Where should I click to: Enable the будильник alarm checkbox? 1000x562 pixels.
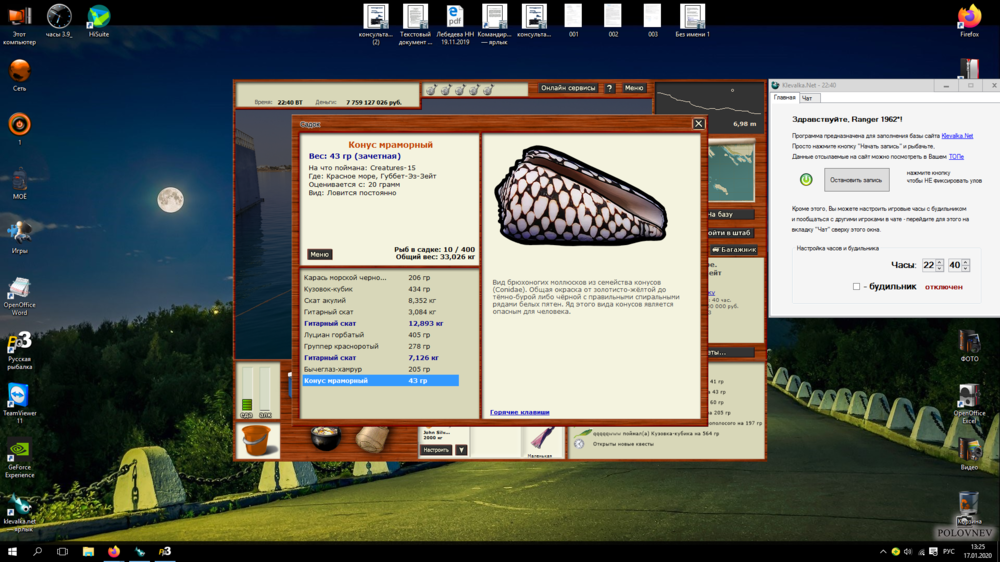856,287
